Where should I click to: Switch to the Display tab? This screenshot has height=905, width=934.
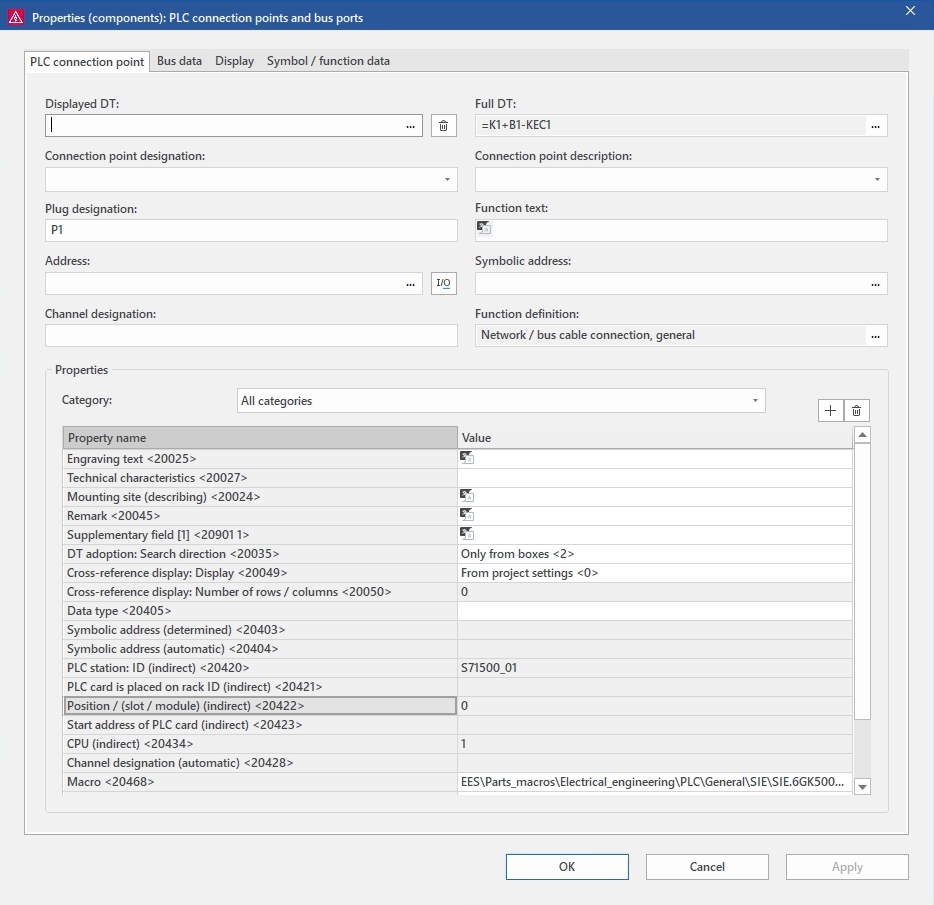point(234,61)
